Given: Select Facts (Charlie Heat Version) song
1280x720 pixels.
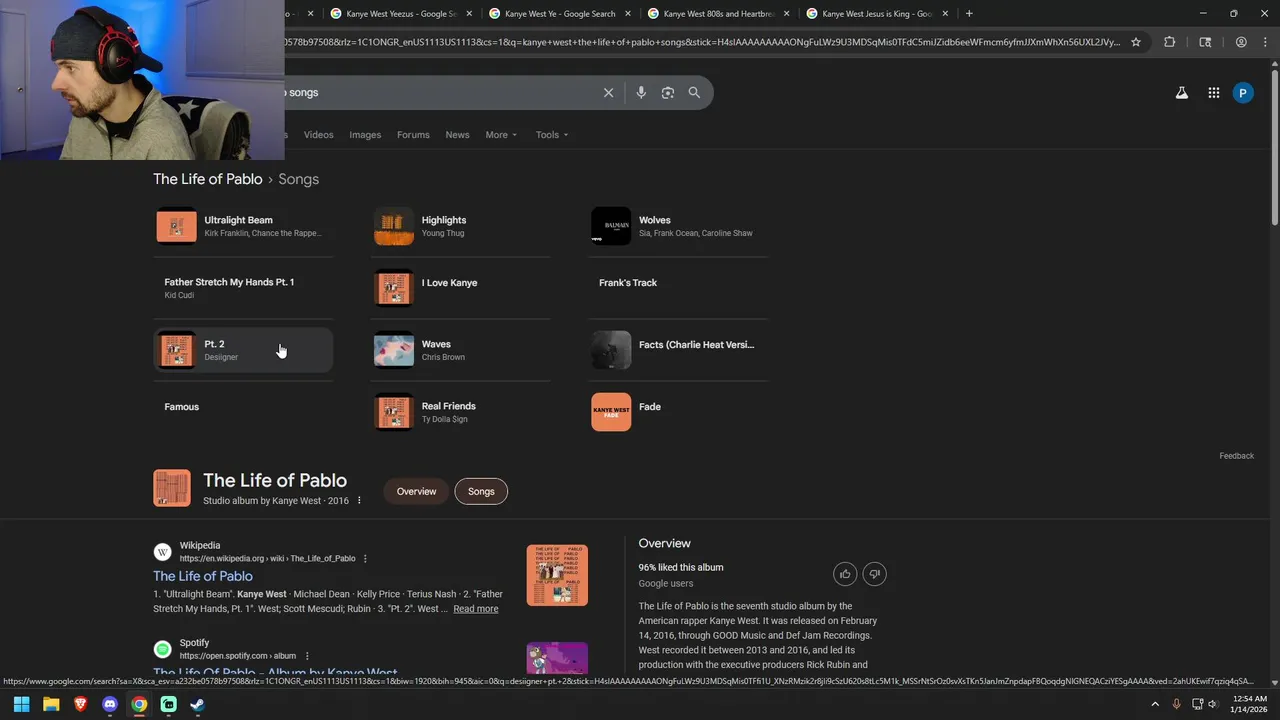Looking at the screenshot, I should point(678,350).
